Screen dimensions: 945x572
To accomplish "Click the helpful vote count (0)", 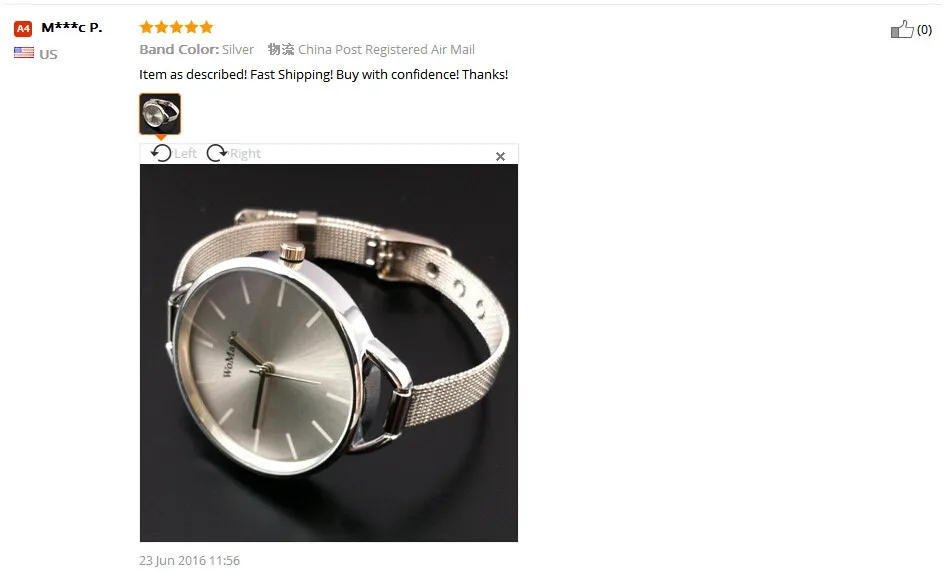I will 924,30.
